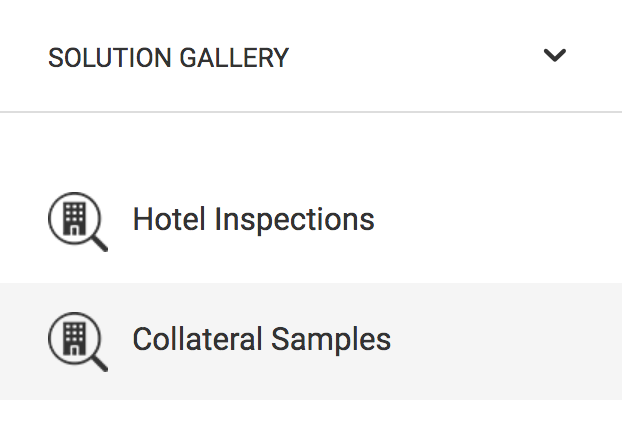Click the Collateral Samples magnifier building icon
This screenshot has width=622, height=422.
coord(78,341)
